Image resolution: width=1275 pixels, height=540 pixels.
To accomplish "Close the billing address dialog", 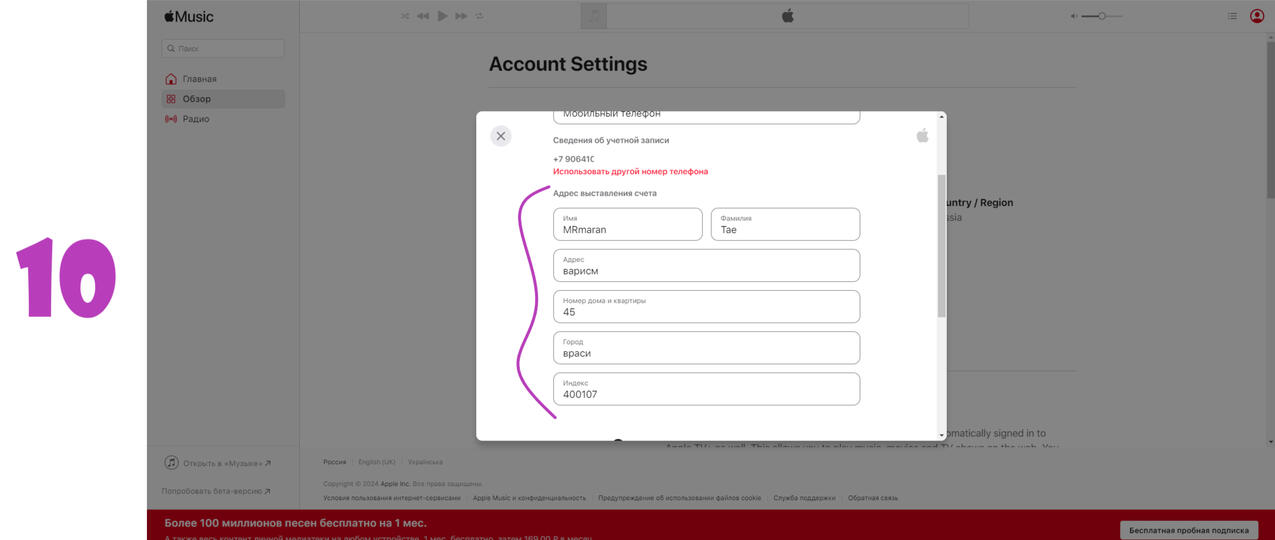I will click(501, 136).
